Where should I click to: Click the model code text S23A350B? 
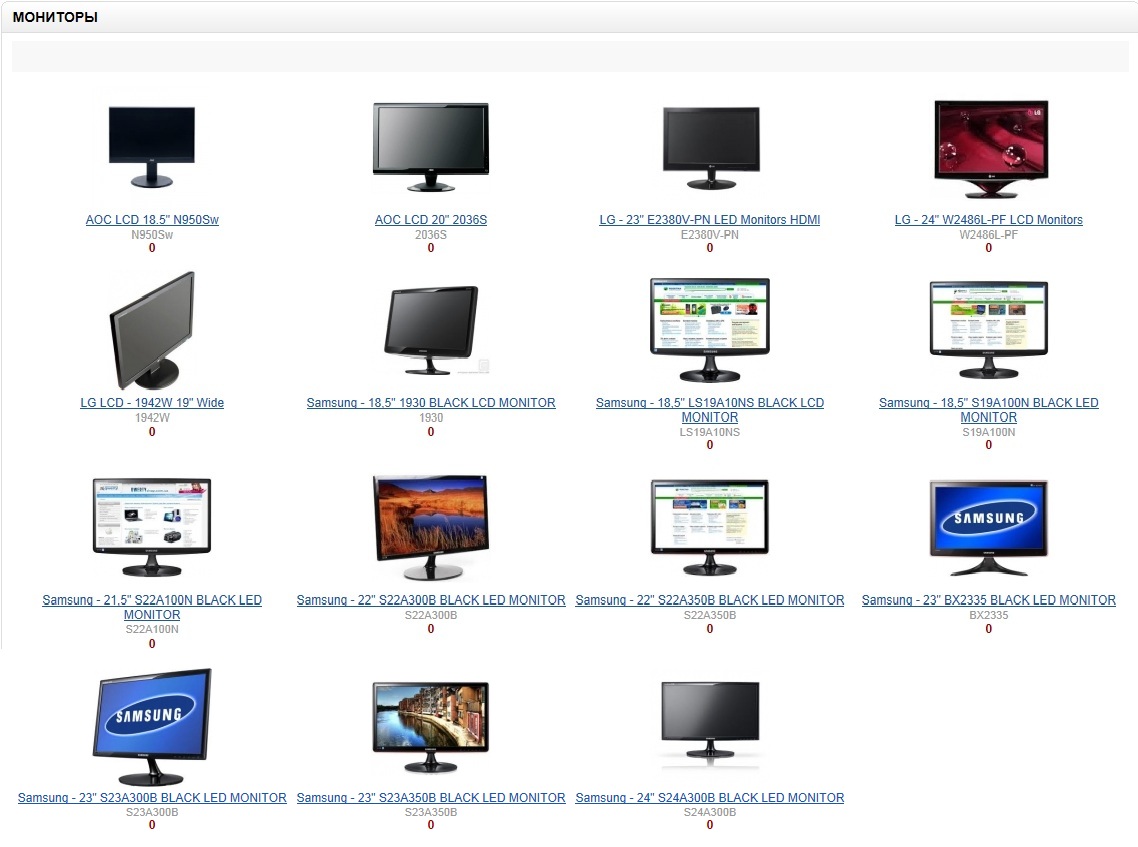430,812
